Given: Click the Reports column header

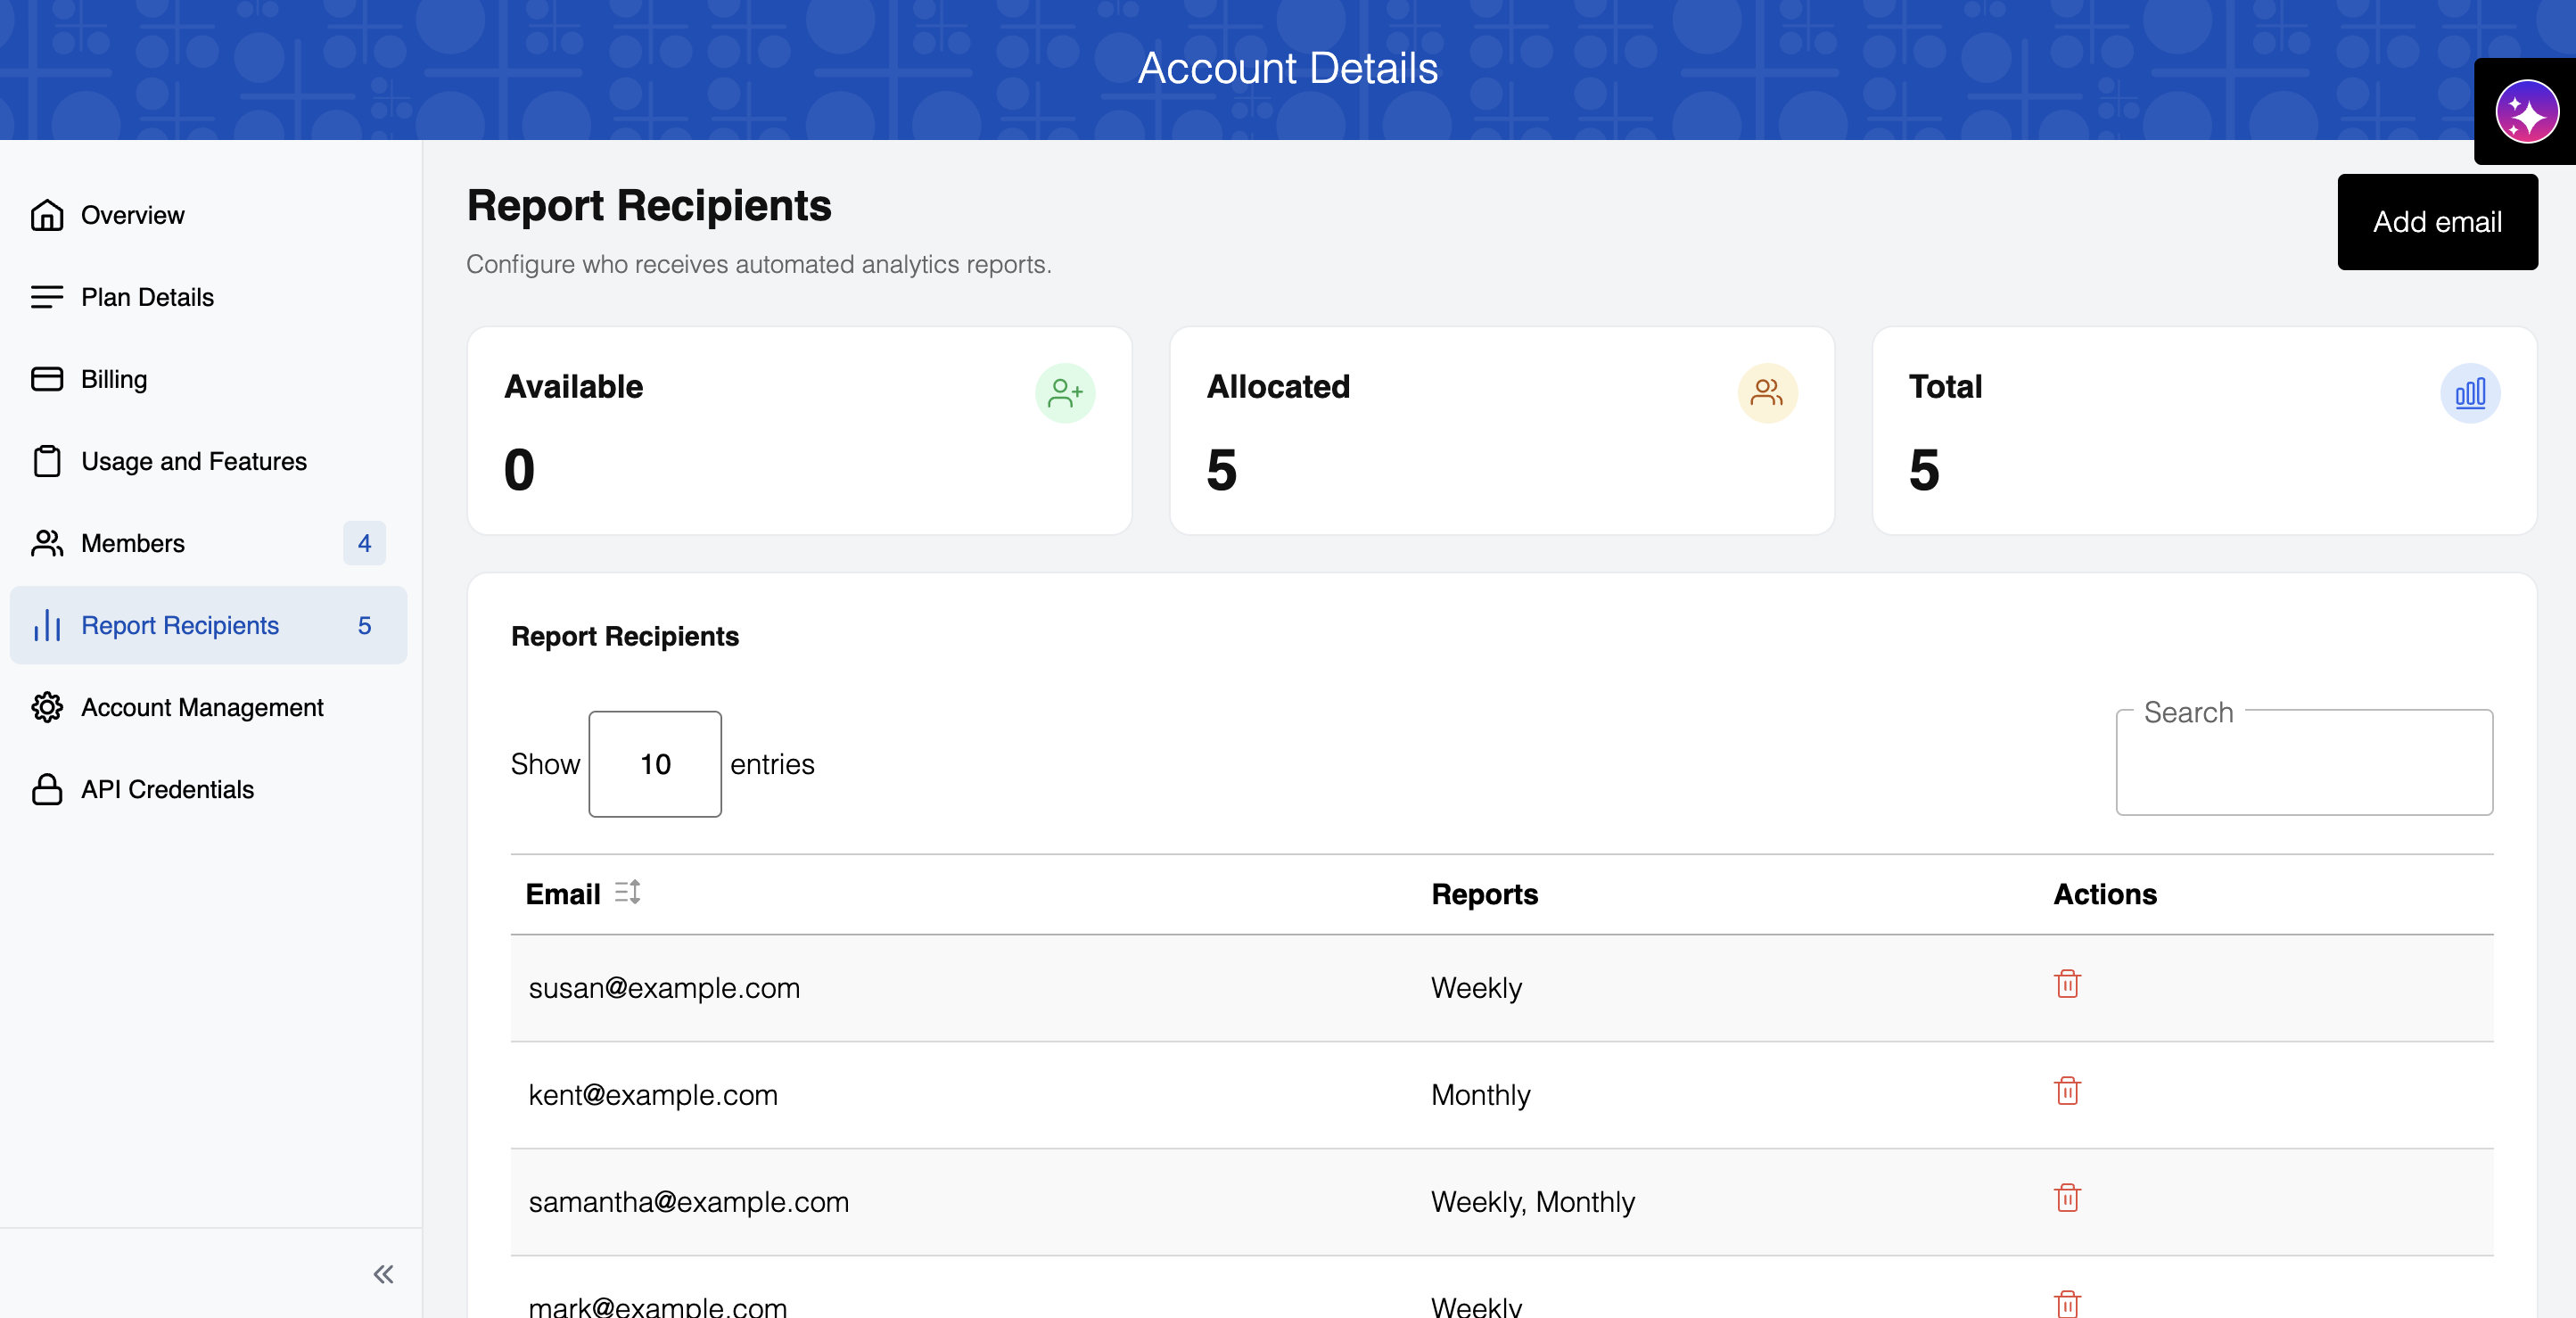Looking at the screenshot, I should (x=1484, y=894).
